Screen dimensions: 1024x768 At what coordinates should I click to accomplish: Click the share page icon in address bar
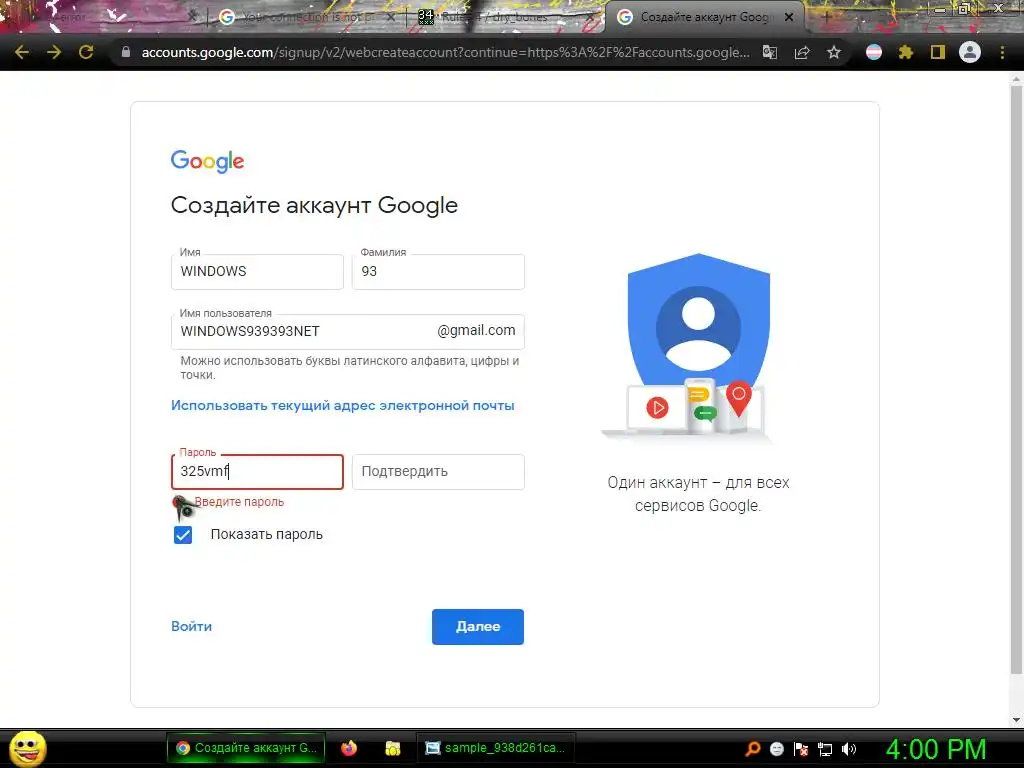802,52
